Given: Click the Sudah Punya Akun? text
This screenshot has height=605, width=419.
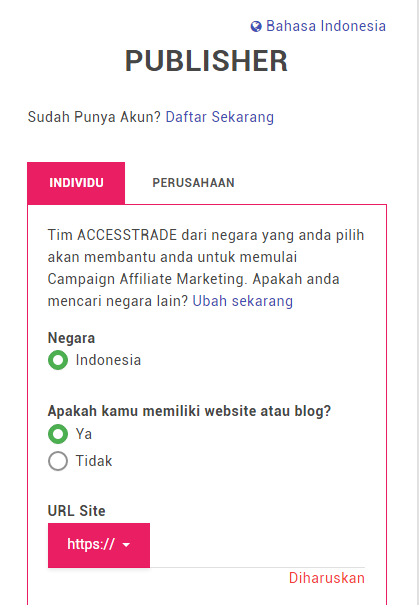Looking at the screenshot, I should [94, 117].
